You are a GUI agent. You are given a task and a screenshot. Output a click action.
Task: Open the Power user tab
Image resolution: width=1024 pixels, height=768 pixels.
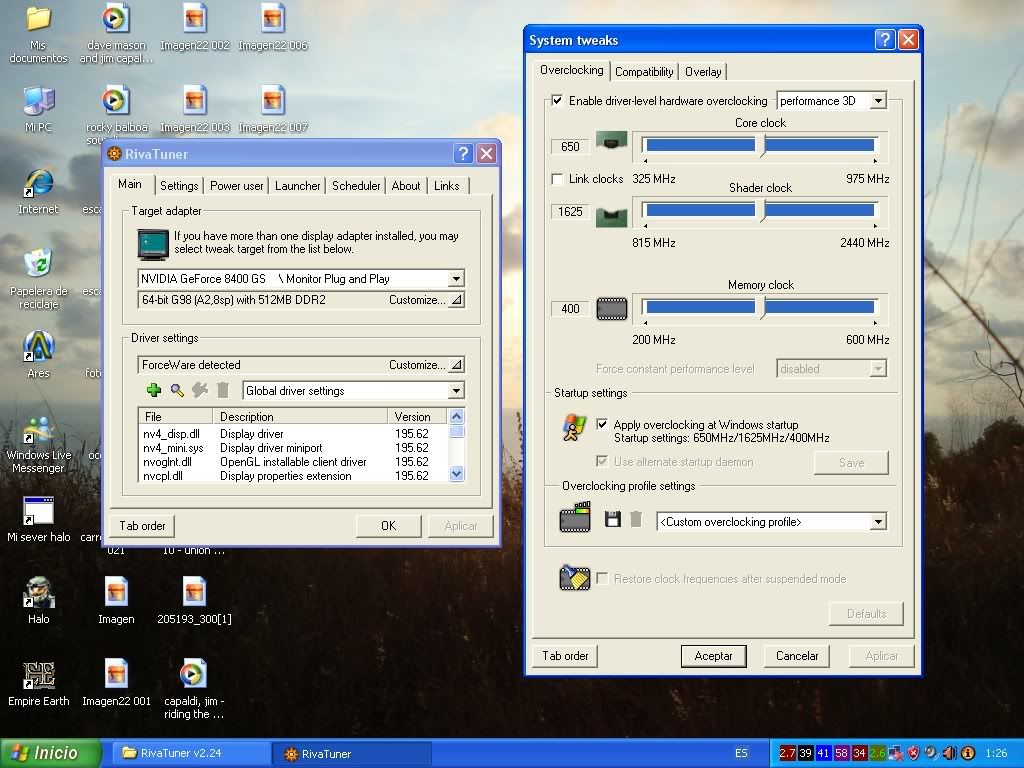(236, 185)
